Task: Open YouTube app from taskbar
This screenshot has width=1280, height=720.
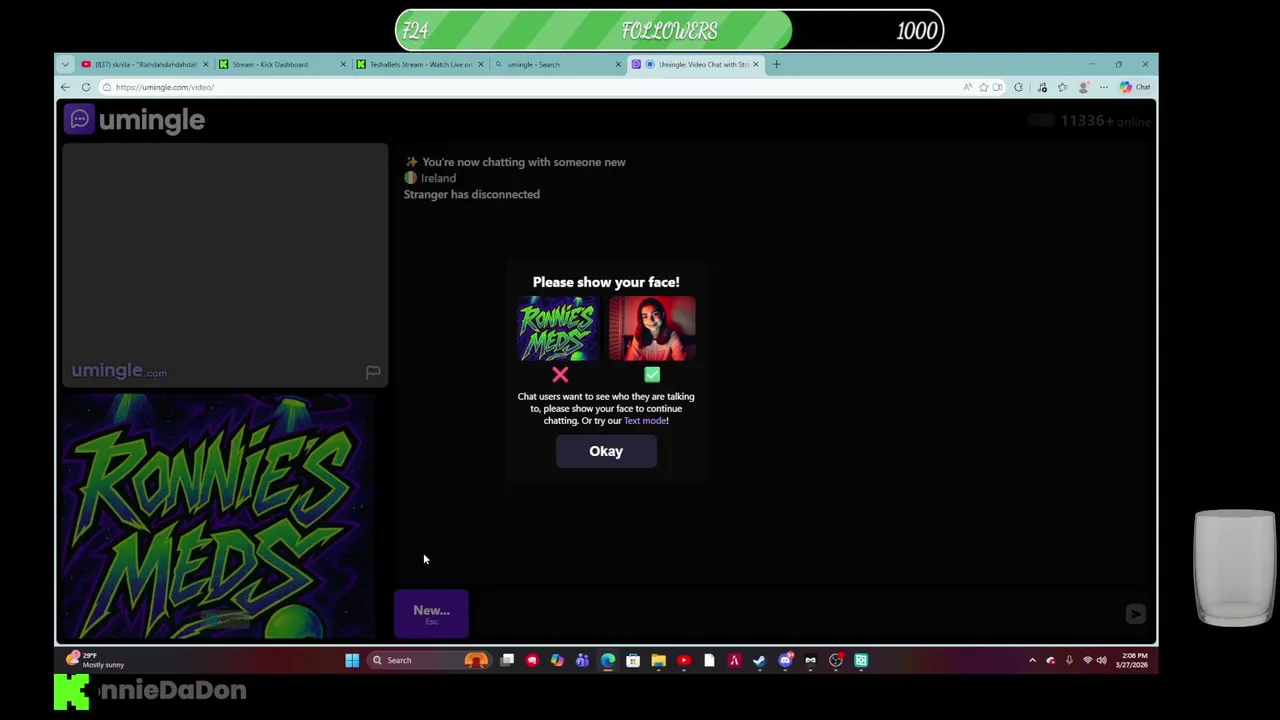Action: 683,660
